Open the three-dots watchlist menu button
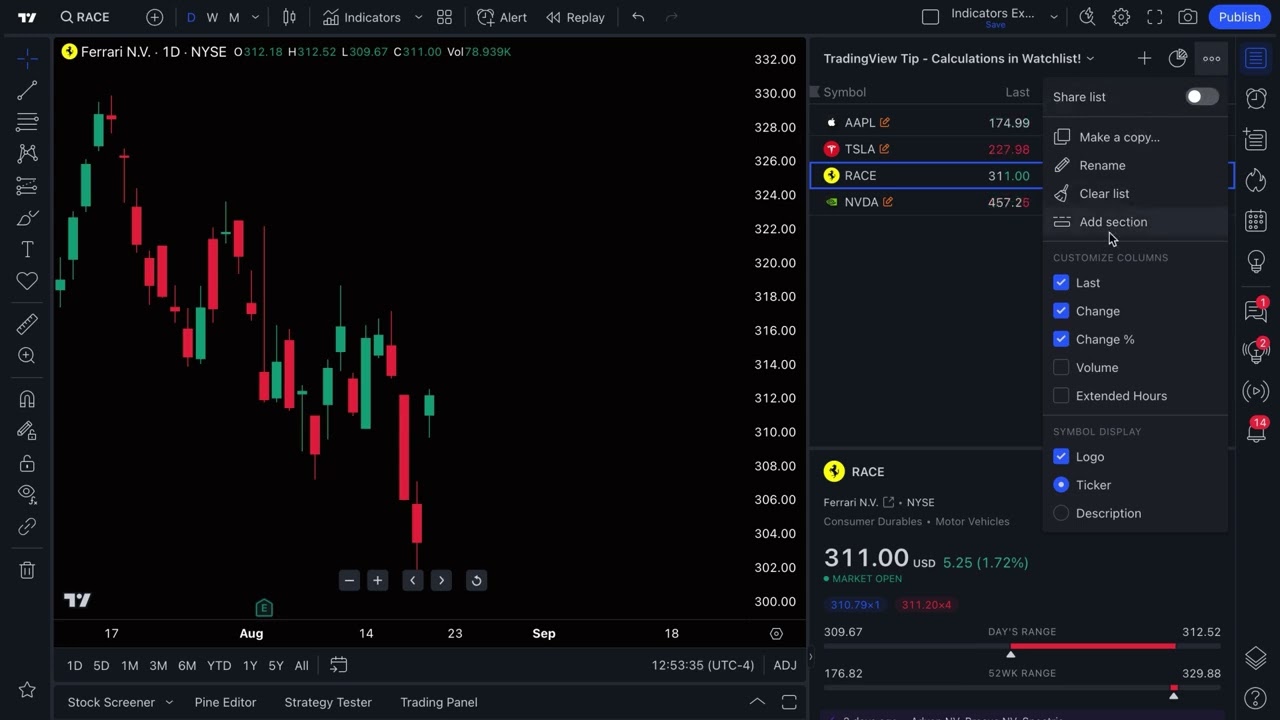The width and height of the screenshot is (1280, 720). point(1211,59)
